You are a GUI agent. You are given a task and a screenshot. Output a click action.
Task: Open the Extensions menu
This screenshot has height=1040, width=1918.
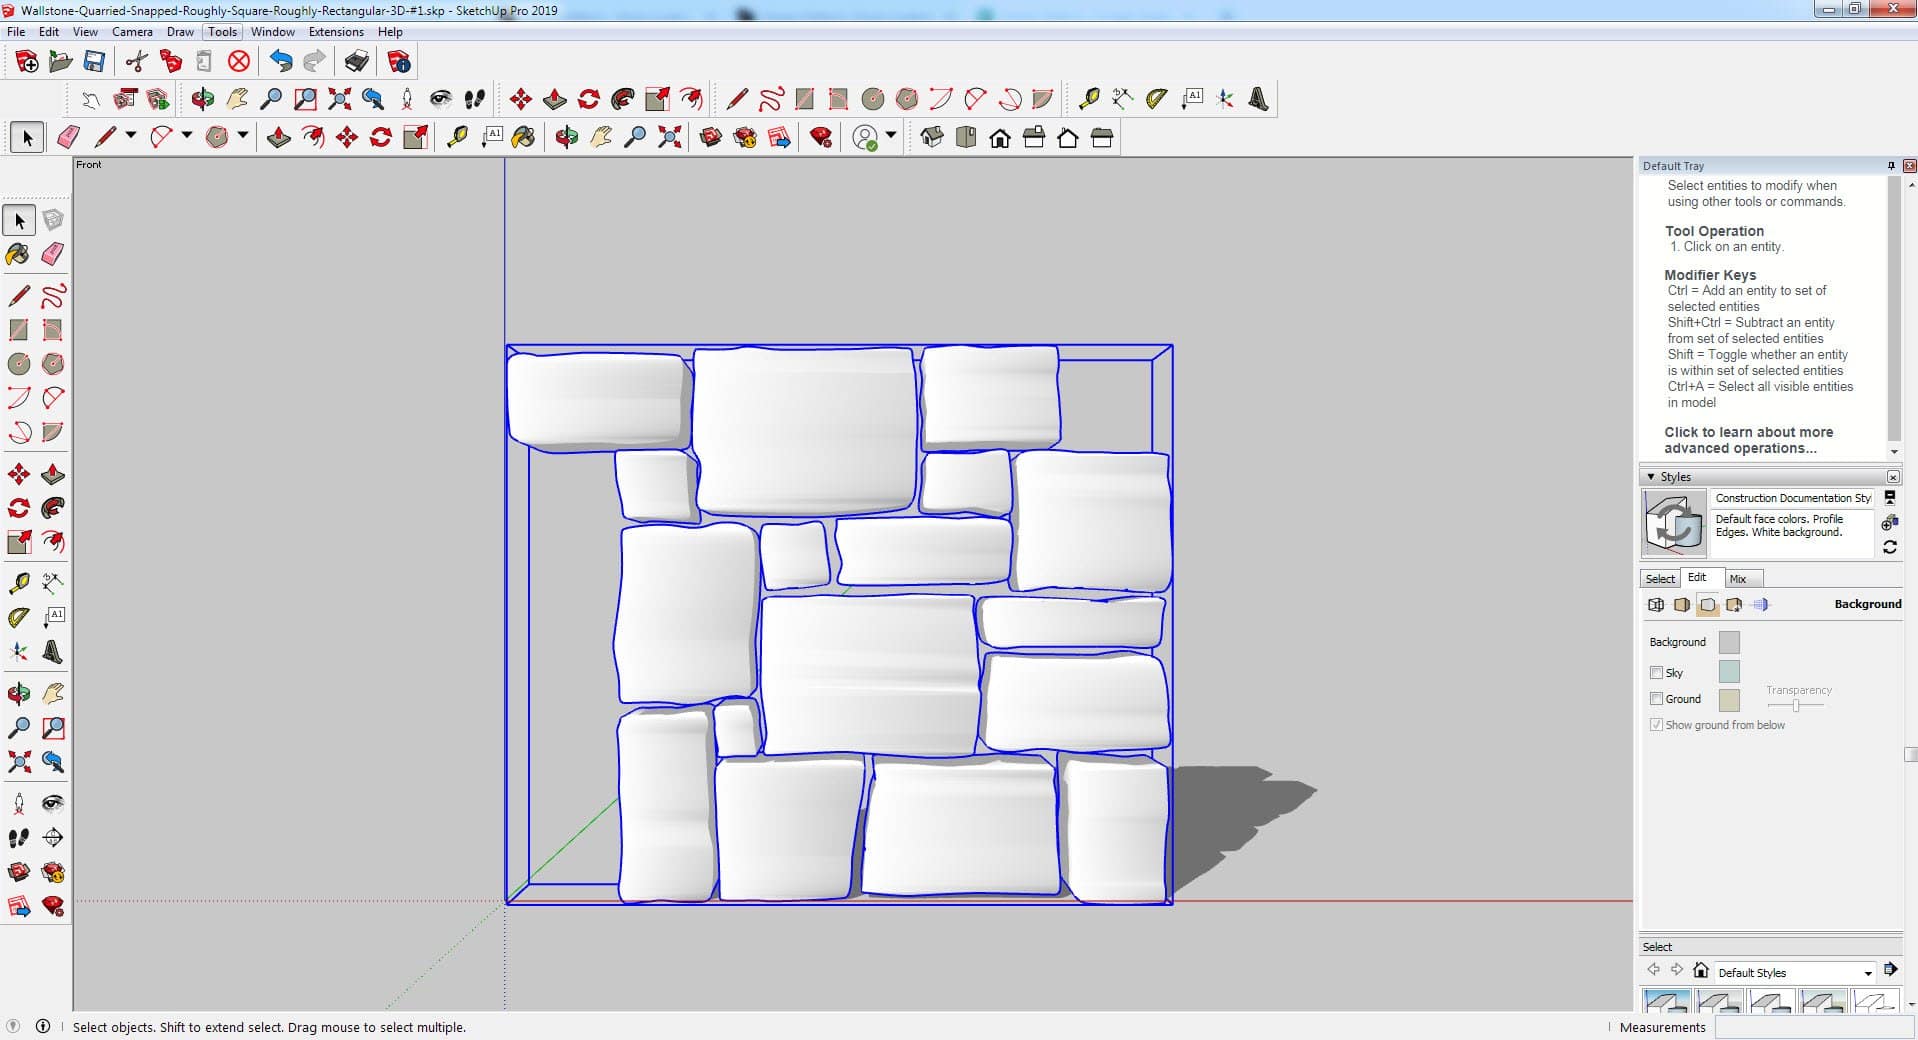(x=335, y=32)
